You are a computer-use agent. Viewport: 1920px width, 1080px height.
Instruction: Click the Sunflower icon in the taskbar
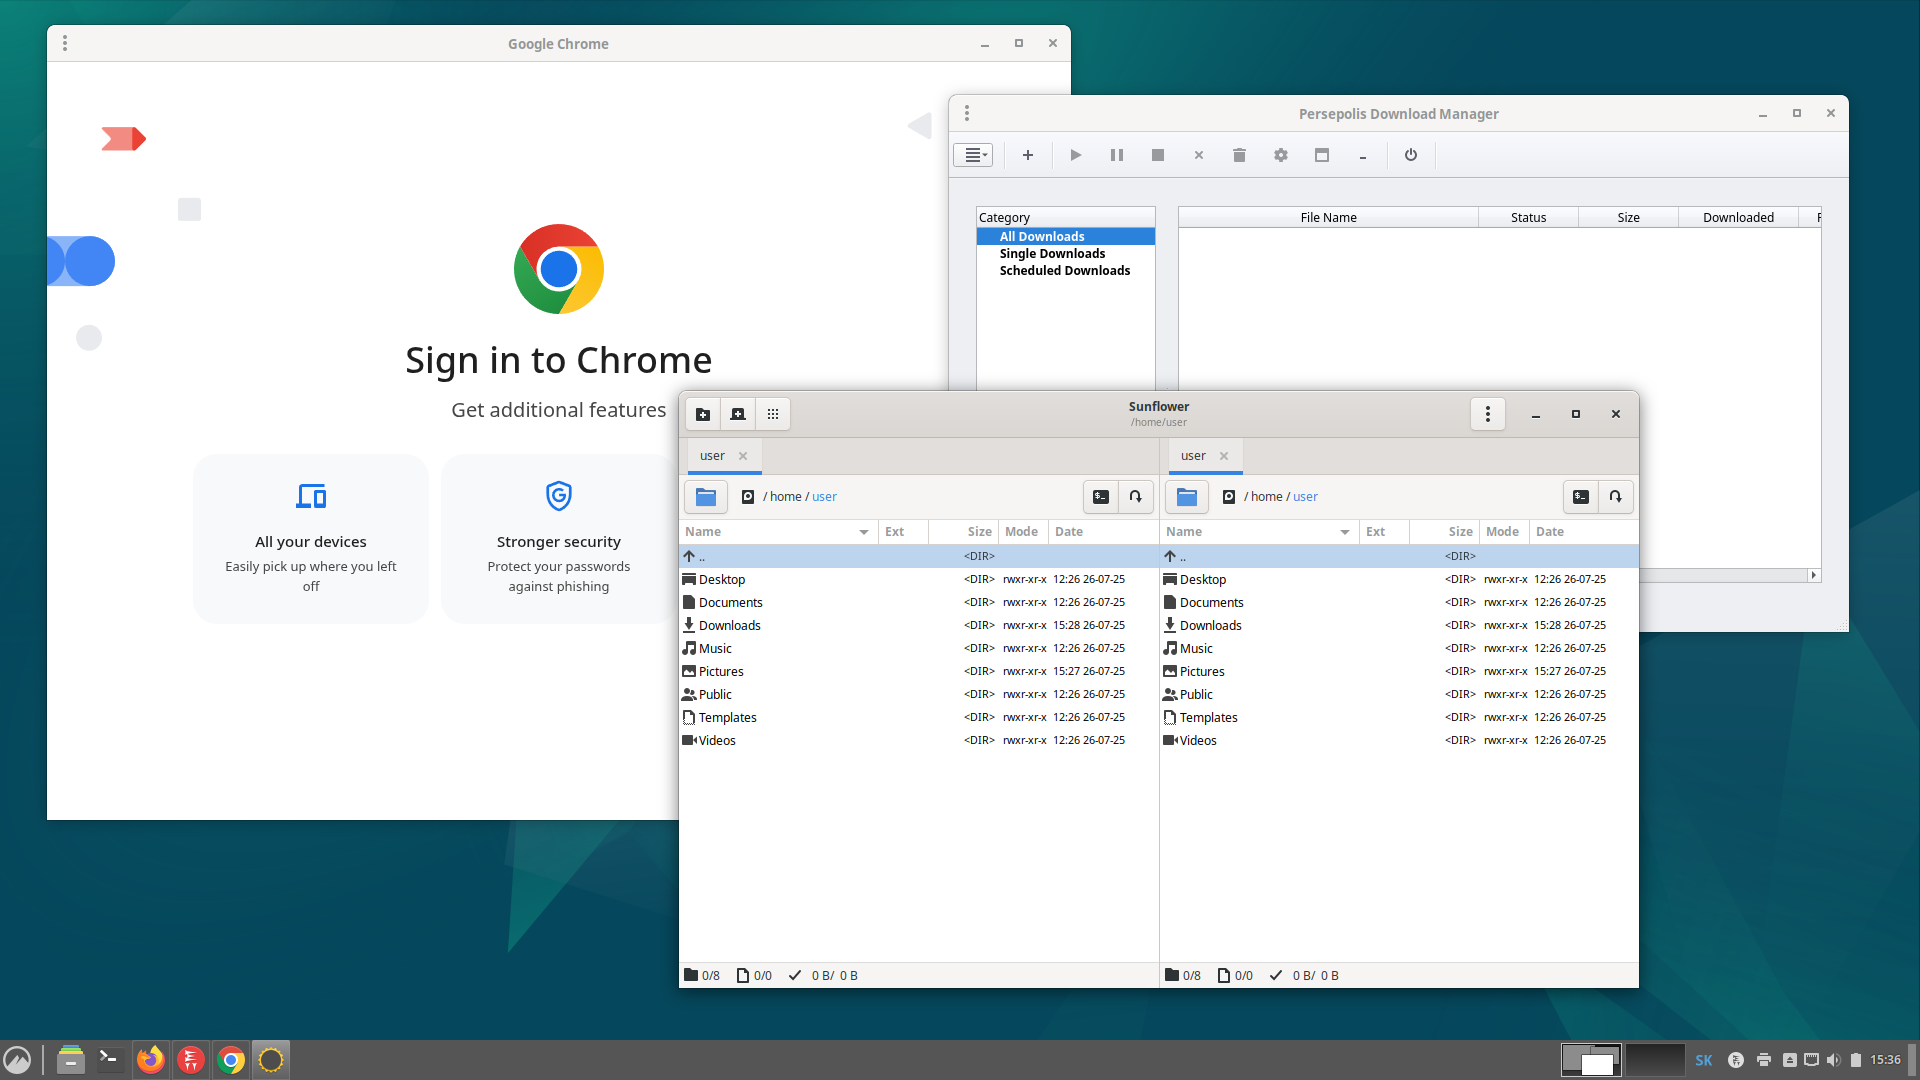(x=271, y=1060)
